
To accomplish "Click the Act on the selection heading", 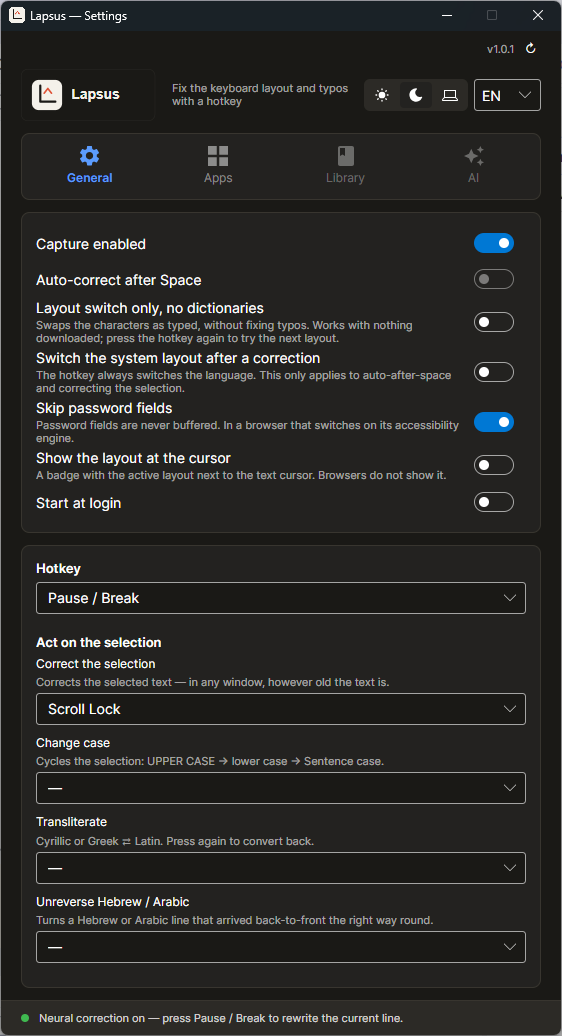I will [98, 642].
